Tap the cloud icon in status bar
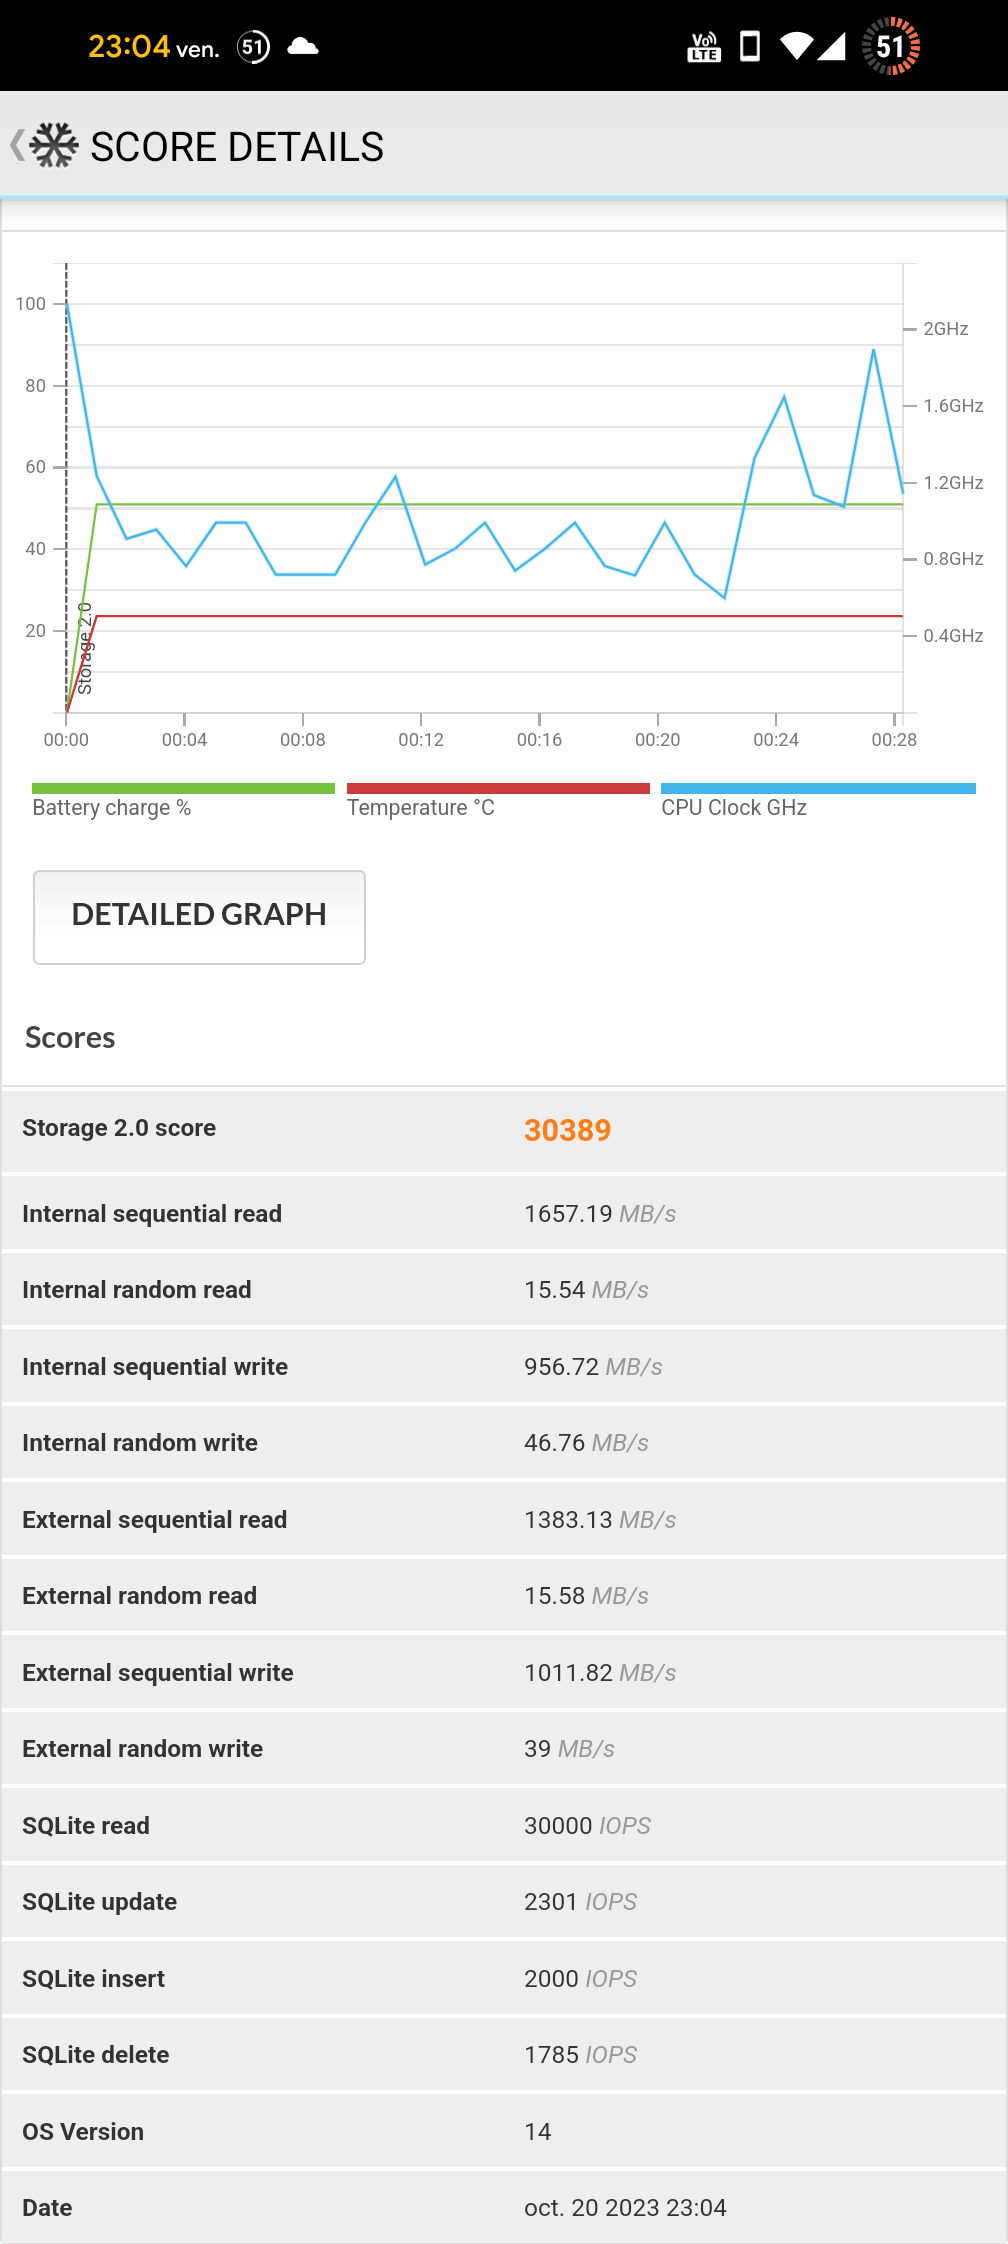The width and height of the screenshot is (1008, 2244). point(303,46)
